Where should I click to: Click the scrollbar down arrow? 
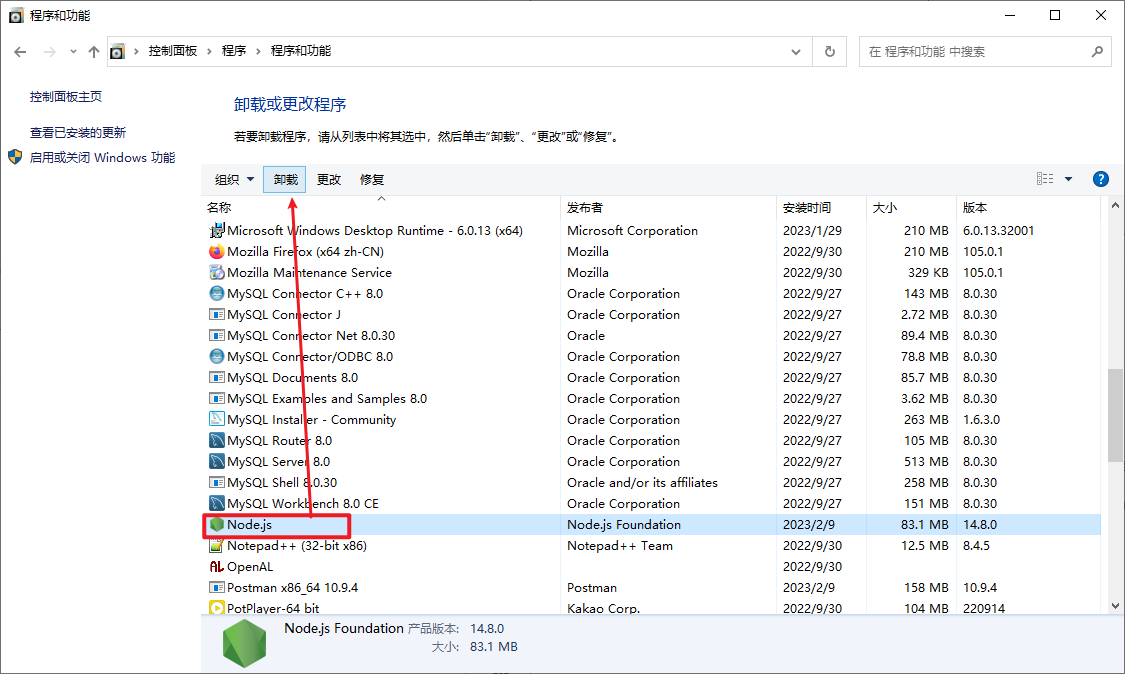1115,606
